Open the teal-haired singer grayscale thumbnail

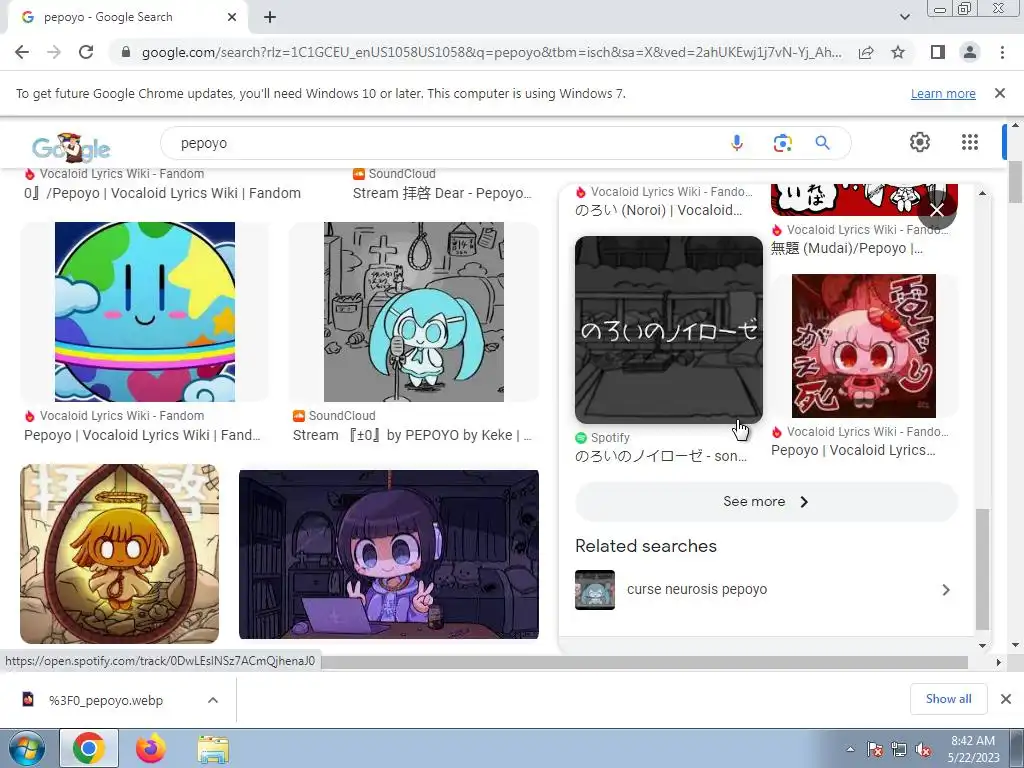click(414, 312)
